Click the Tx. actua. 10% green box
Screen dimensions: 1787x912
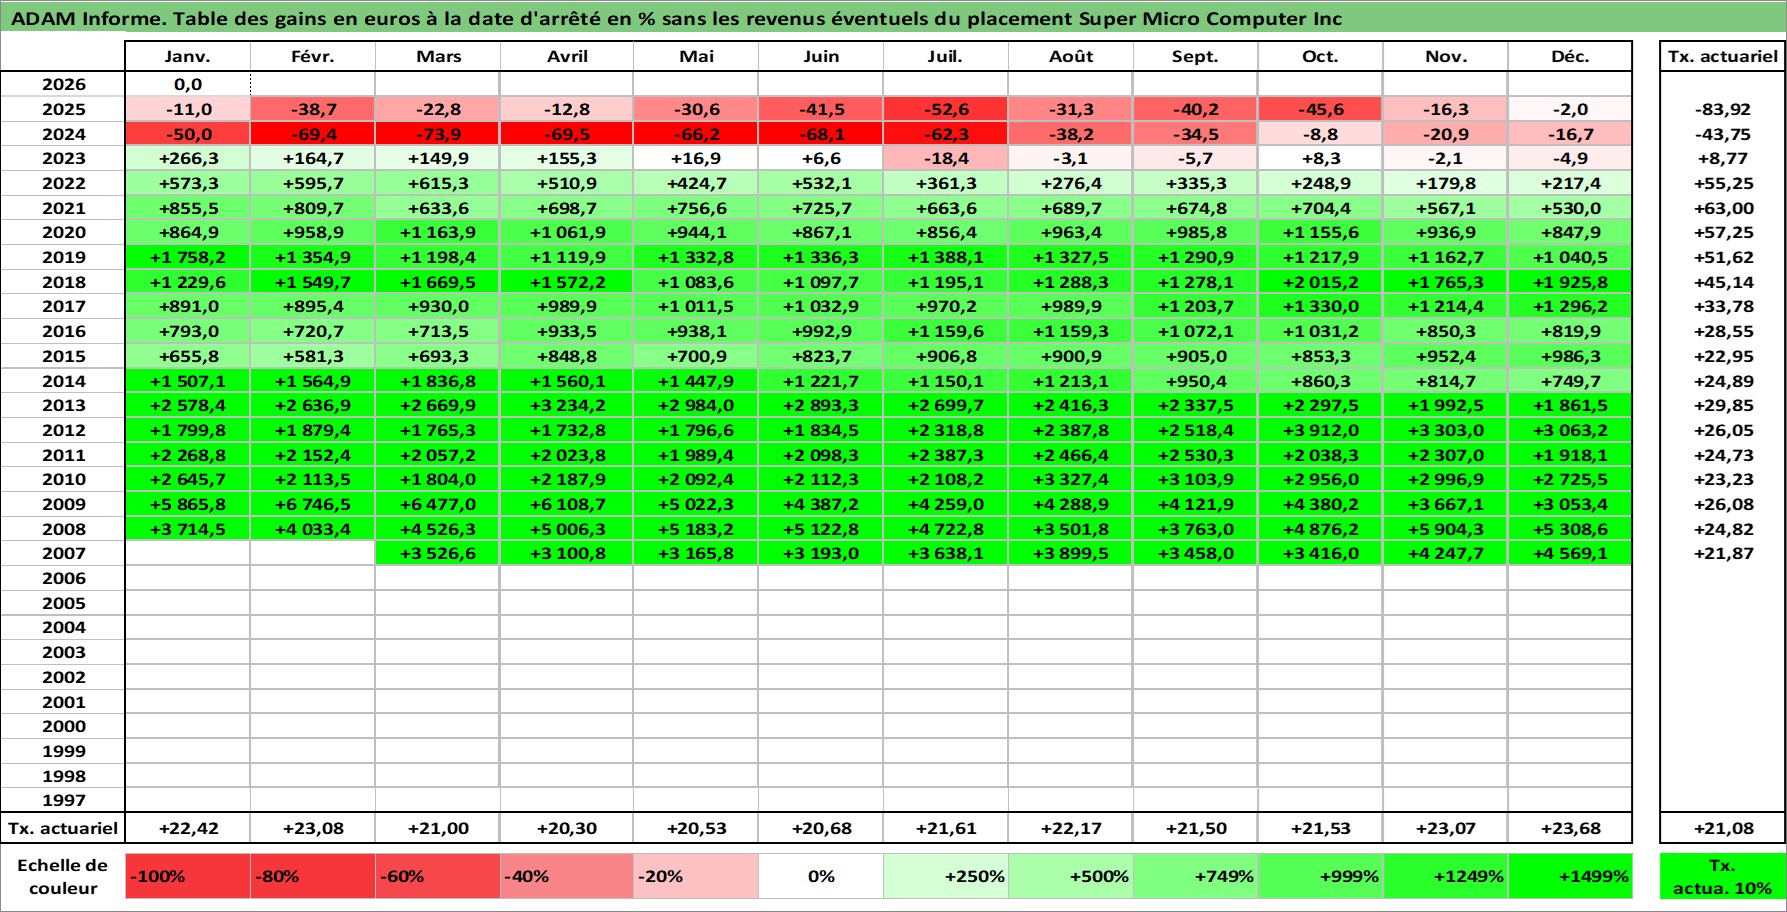tap(1722, 876)
